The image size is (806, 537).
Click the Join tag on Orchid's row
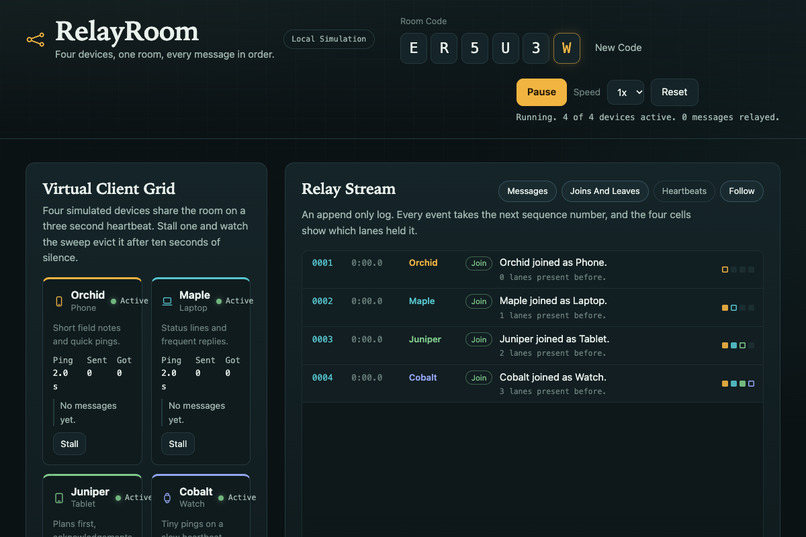(x=479, y=263)
